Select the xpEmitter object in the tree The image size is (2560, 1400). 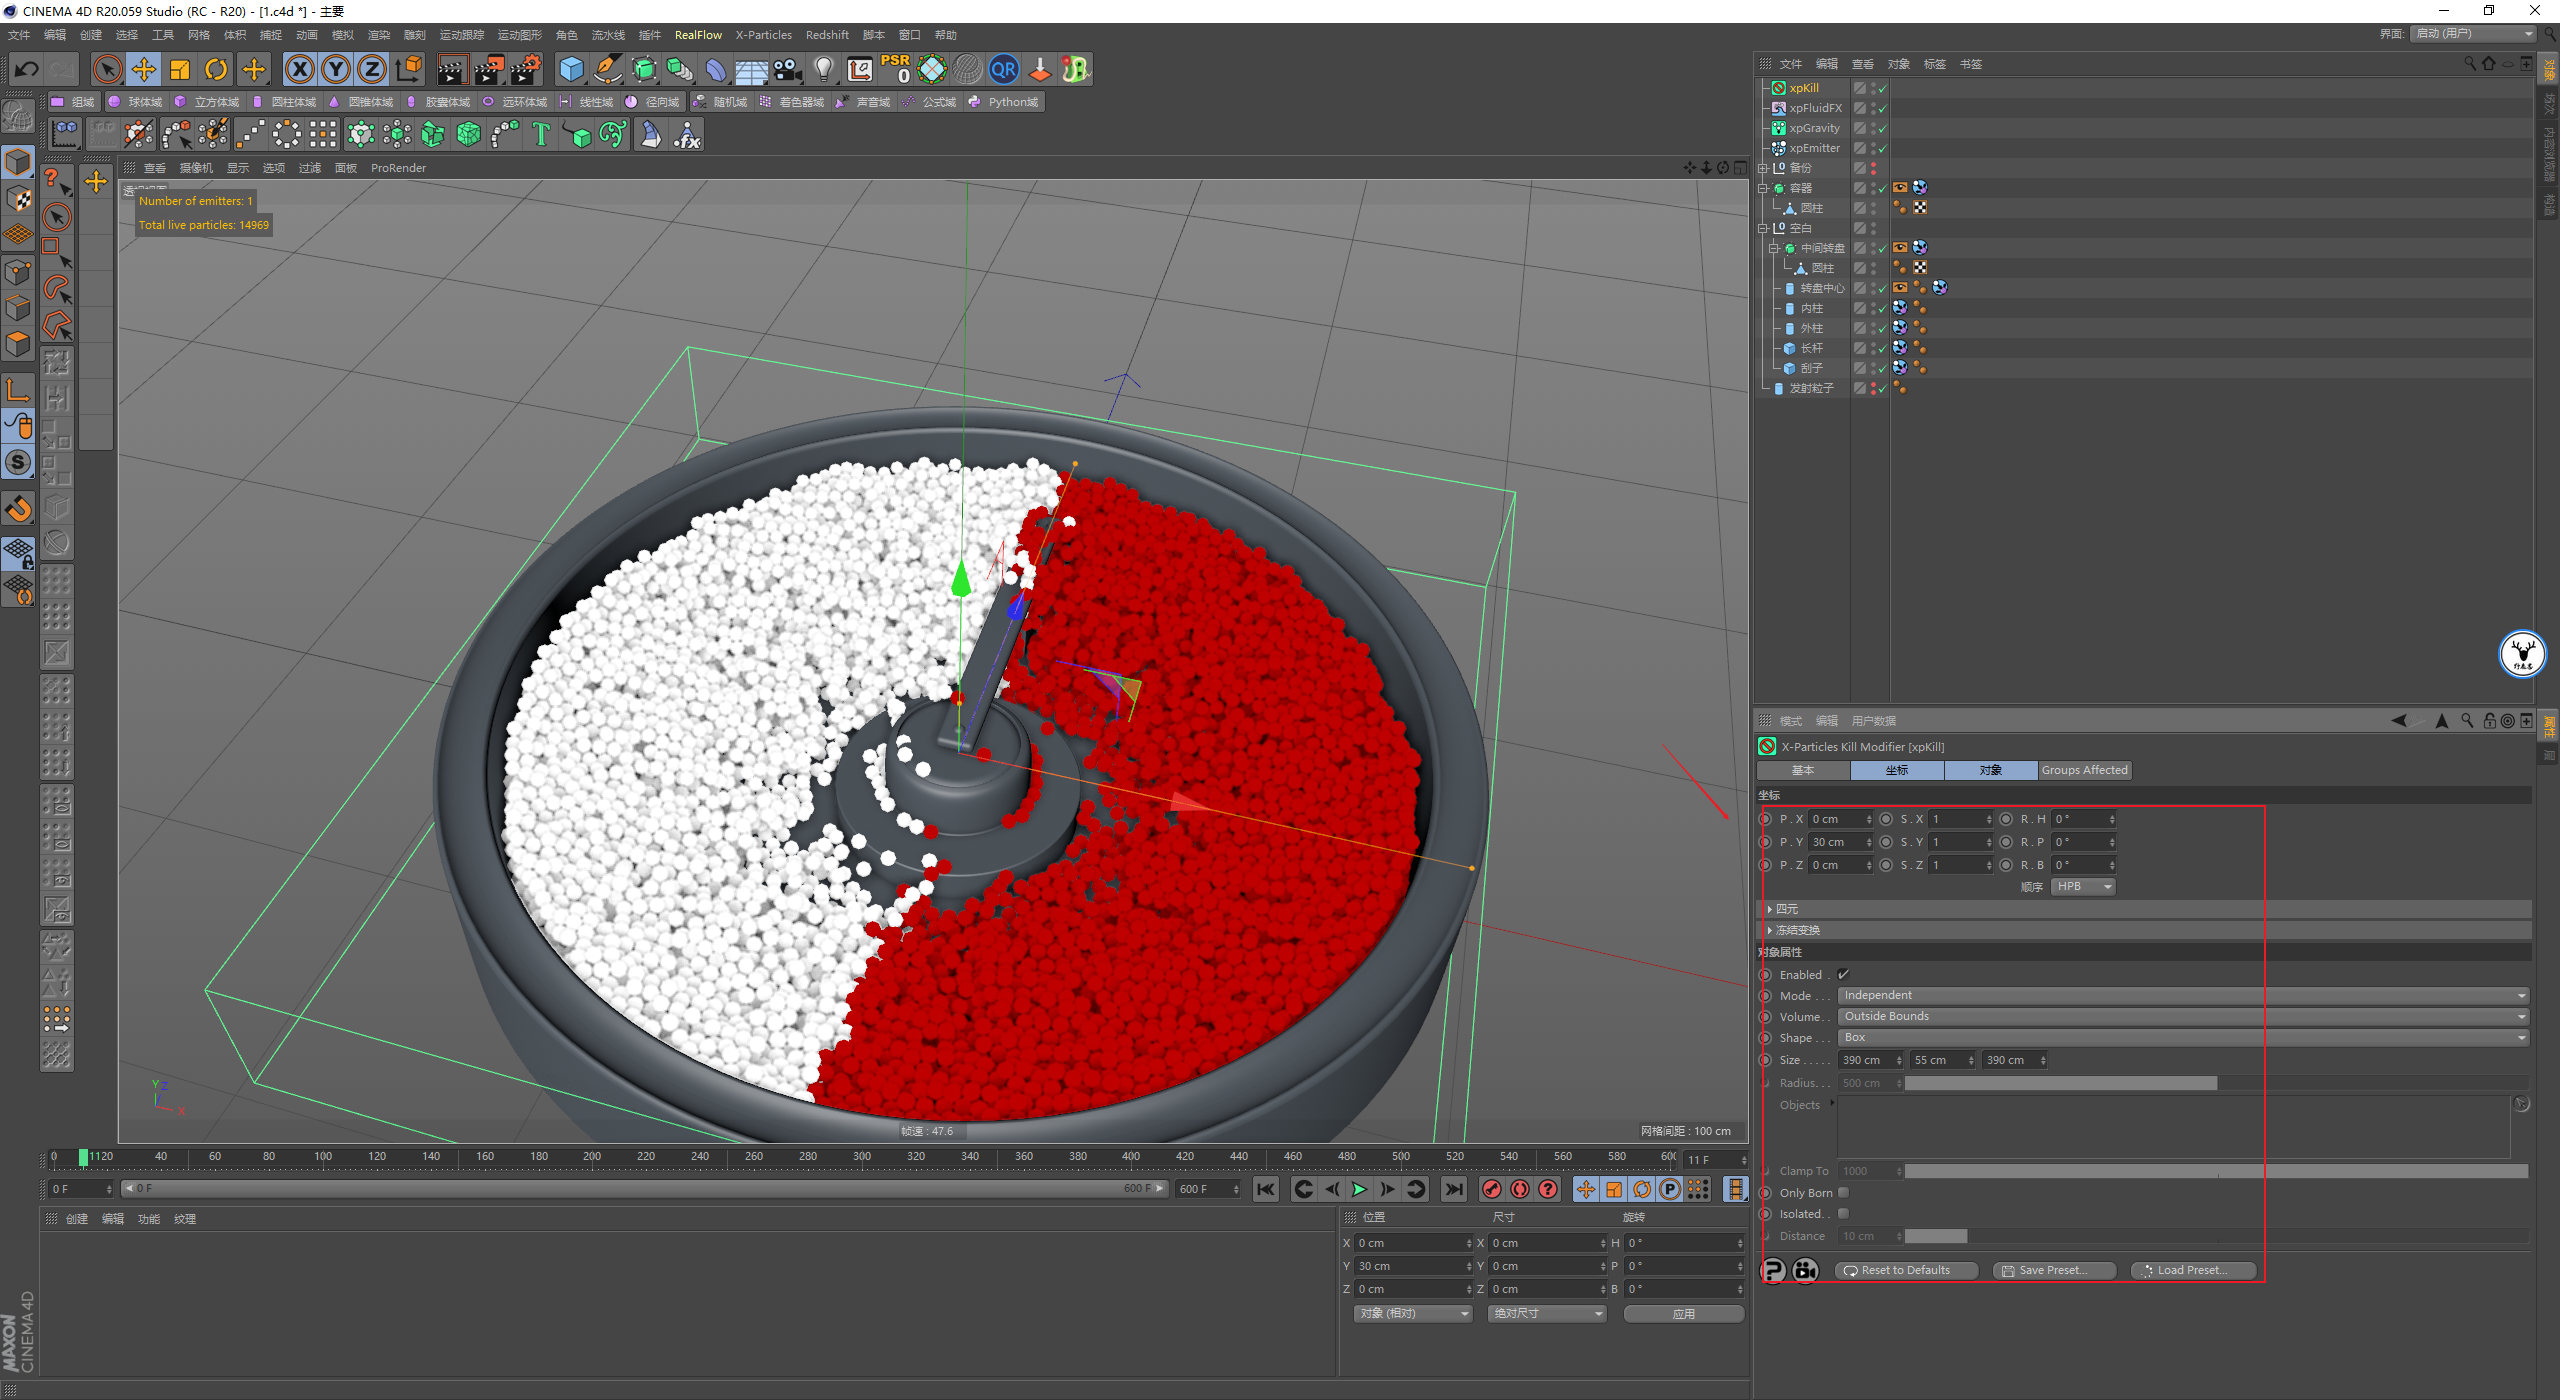1814,148
